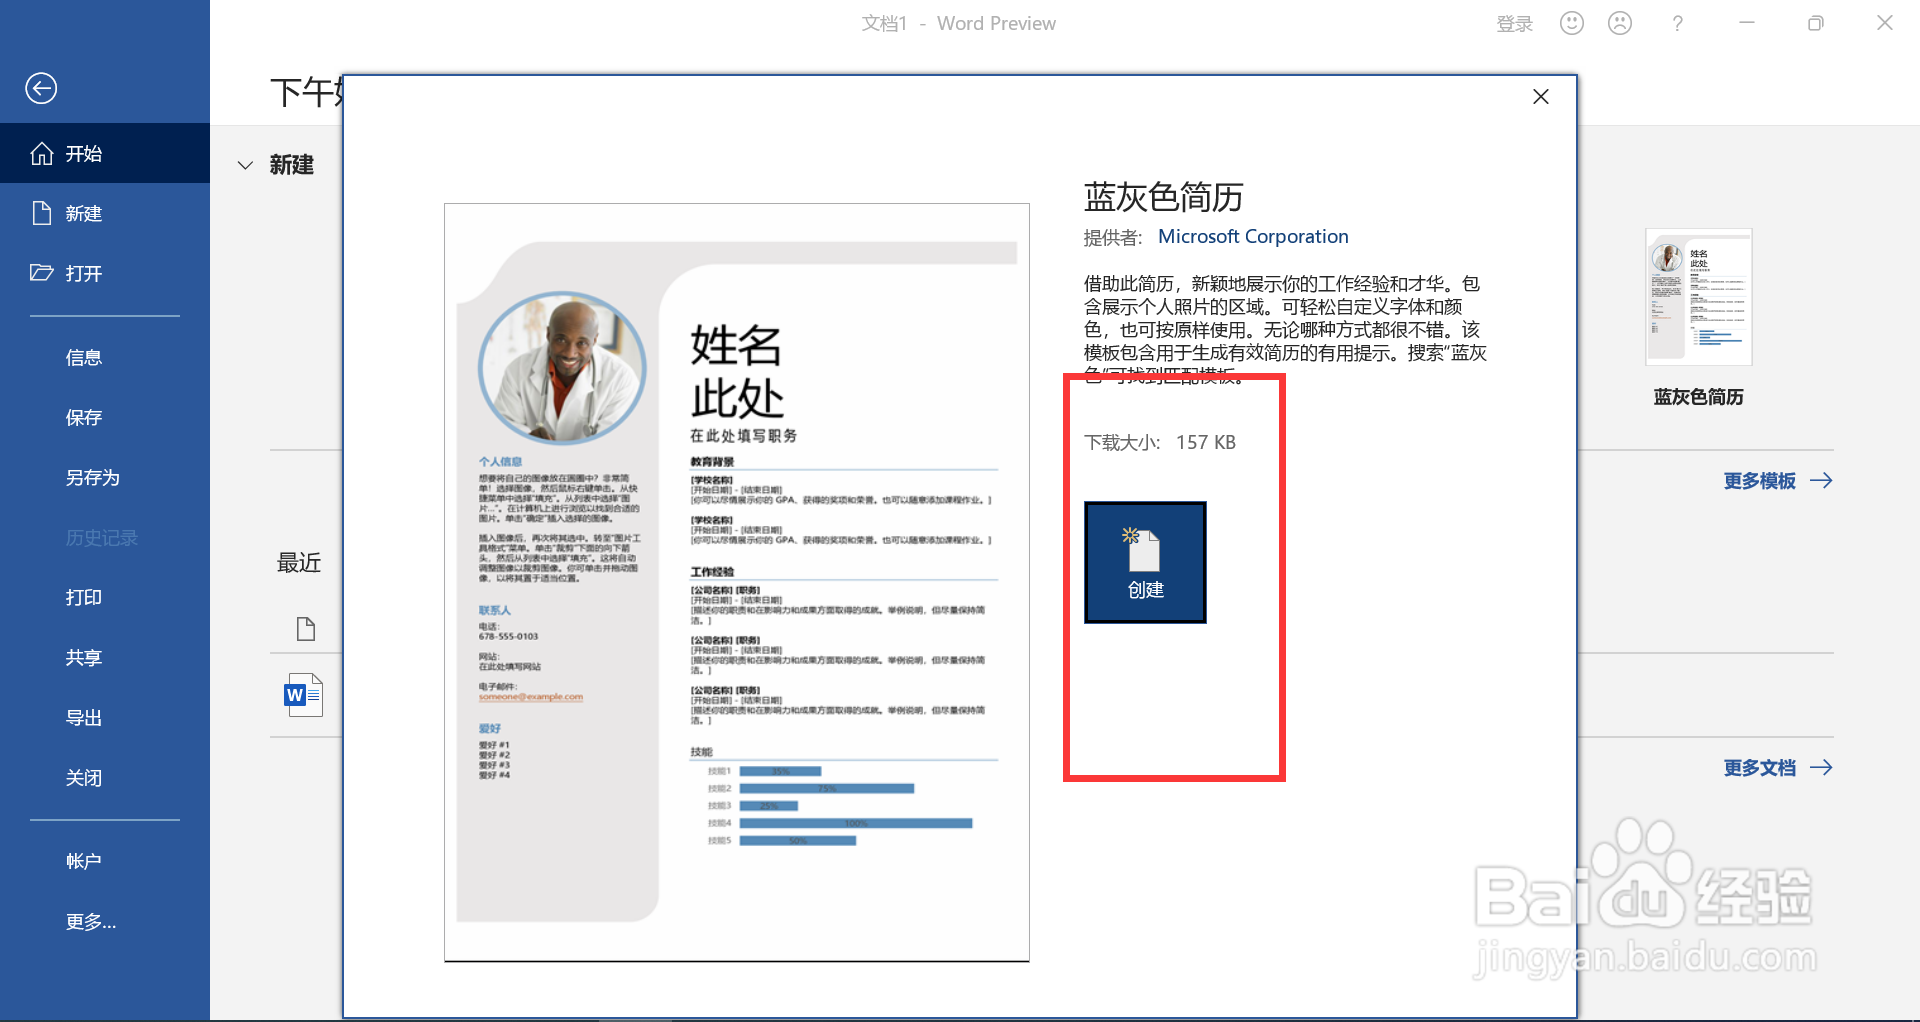Open Microsoft Corporation provider link

pyautogui.click(x=1253, y=236)
